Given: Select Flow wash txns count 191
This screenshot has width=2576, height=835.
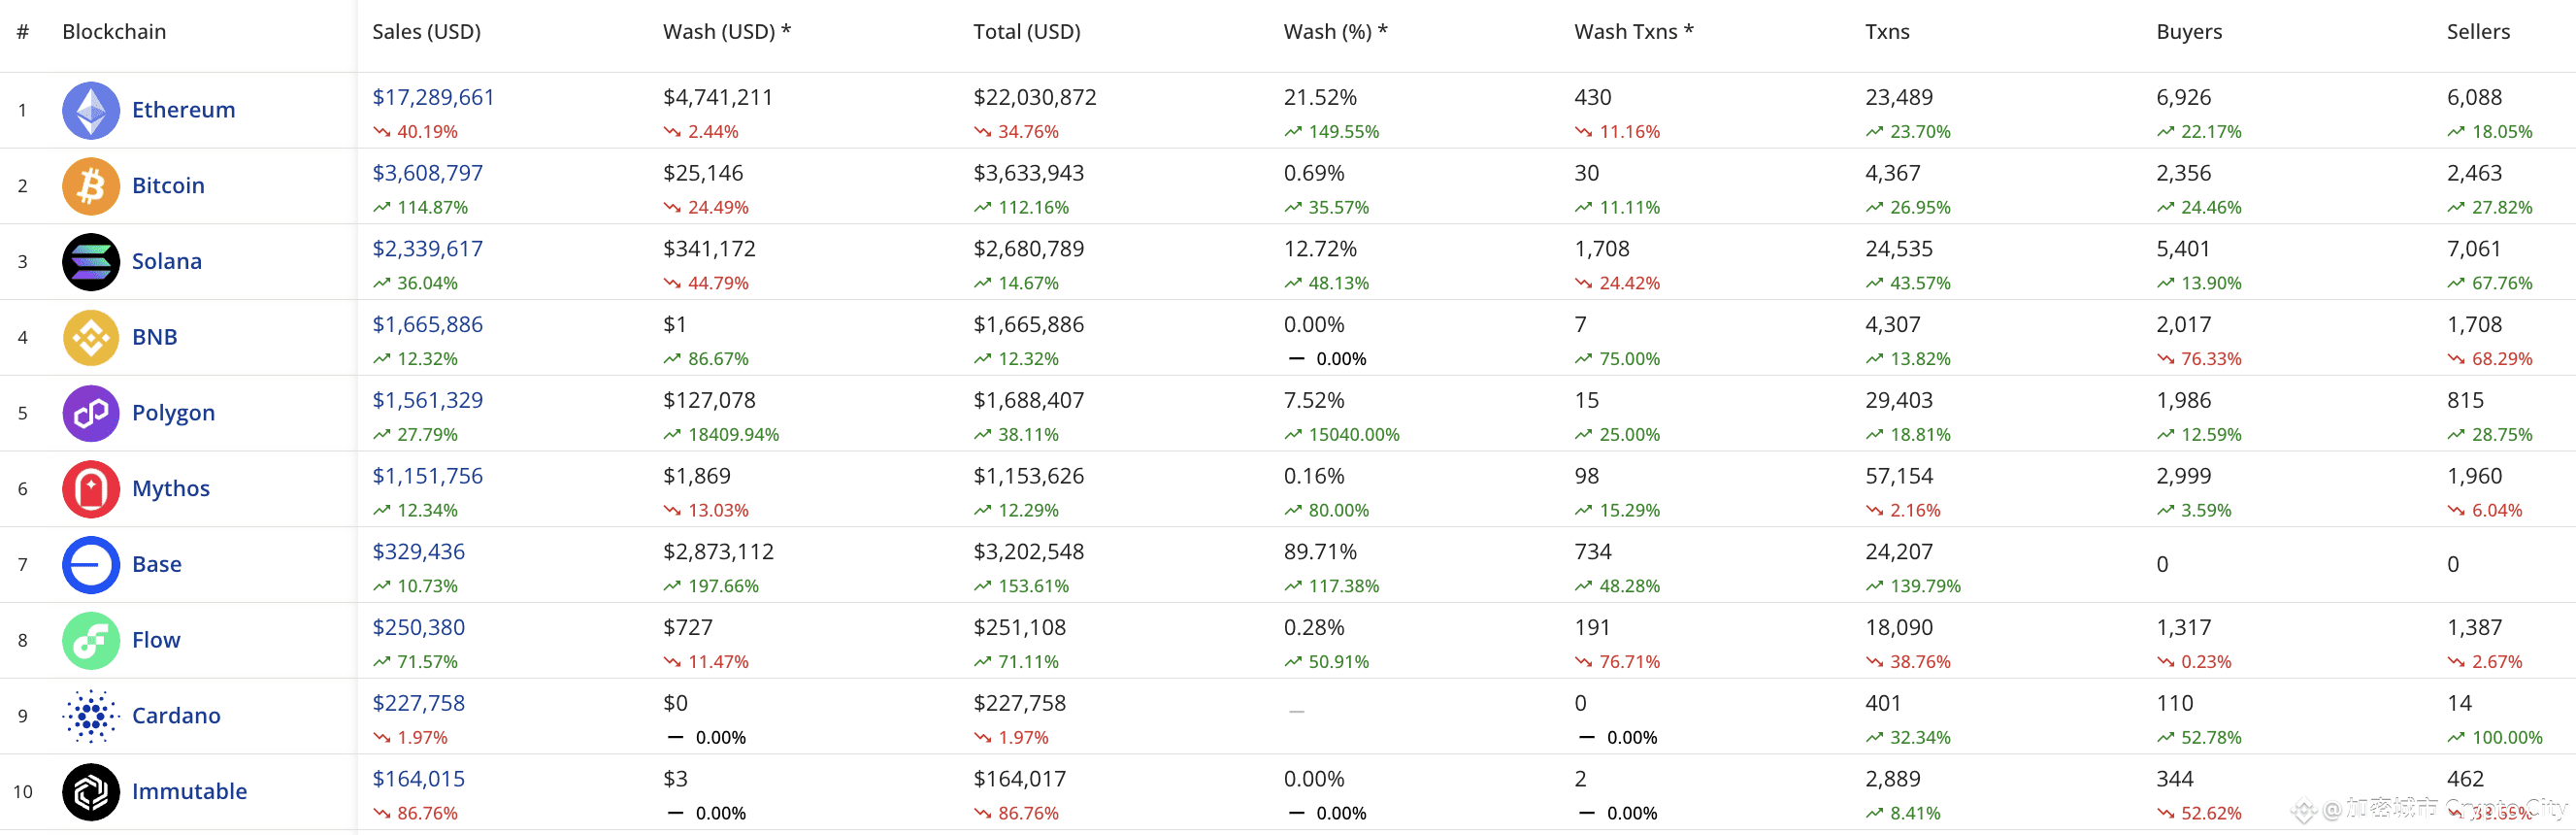Looking at the screenshot, I should pyautogui.click(x=1592, y=628).
